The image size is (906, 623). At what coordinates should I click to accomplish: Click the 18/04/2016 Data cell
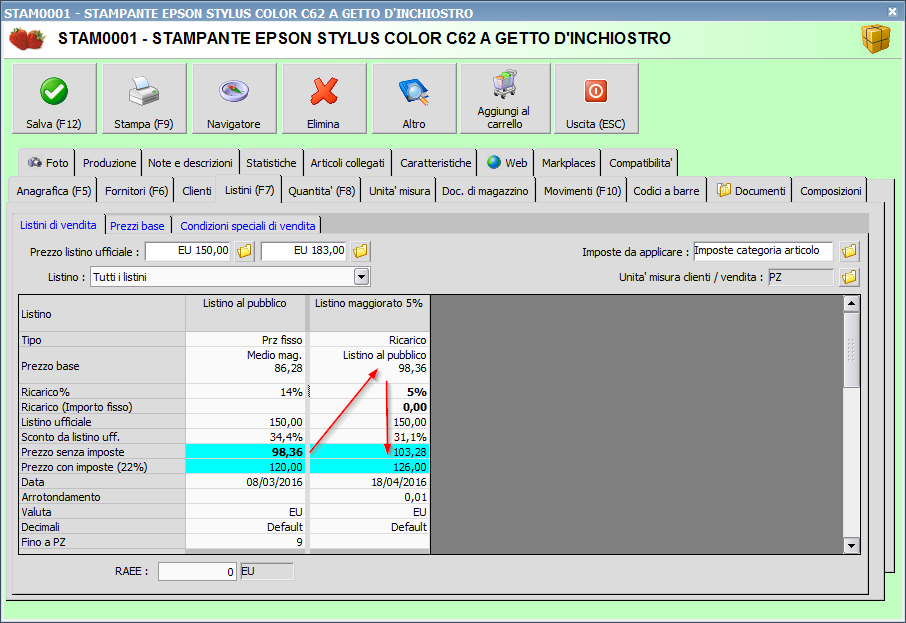click(369, 482)
